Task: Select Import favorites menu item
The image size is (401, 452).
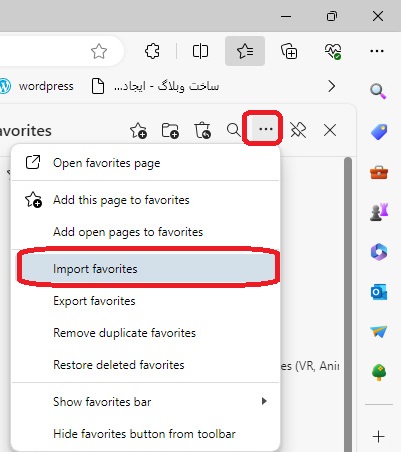Action: [x=146, y=269]
